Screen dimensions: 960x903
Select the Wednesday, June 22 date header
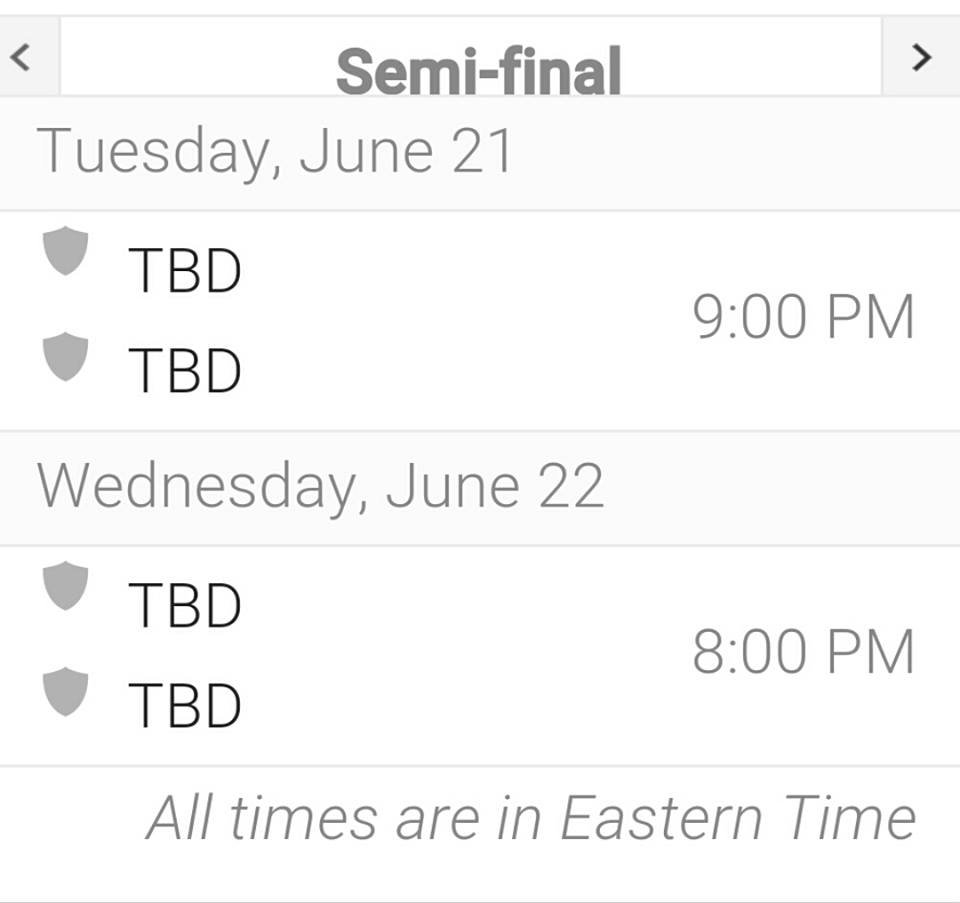click(320, 486)
